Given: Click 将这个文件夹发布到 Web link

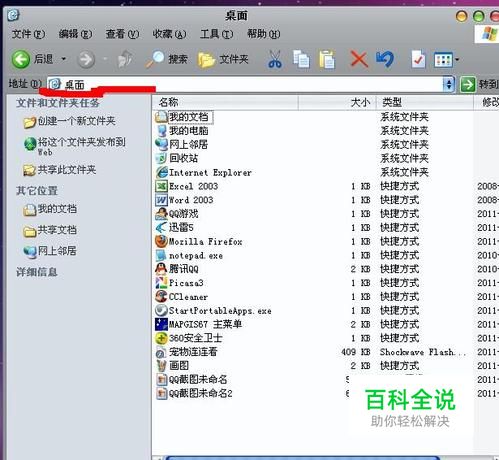Looking at the screenshot, I should click(x=75, y=146).
